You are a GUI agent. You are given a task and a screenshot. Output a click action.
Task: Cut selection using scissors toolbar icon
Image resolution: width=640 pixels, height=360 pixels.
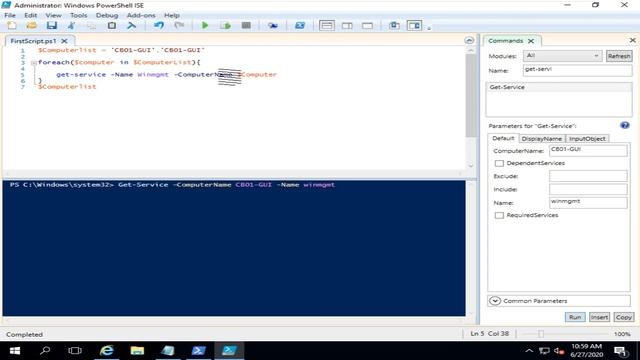click(71, 25)
